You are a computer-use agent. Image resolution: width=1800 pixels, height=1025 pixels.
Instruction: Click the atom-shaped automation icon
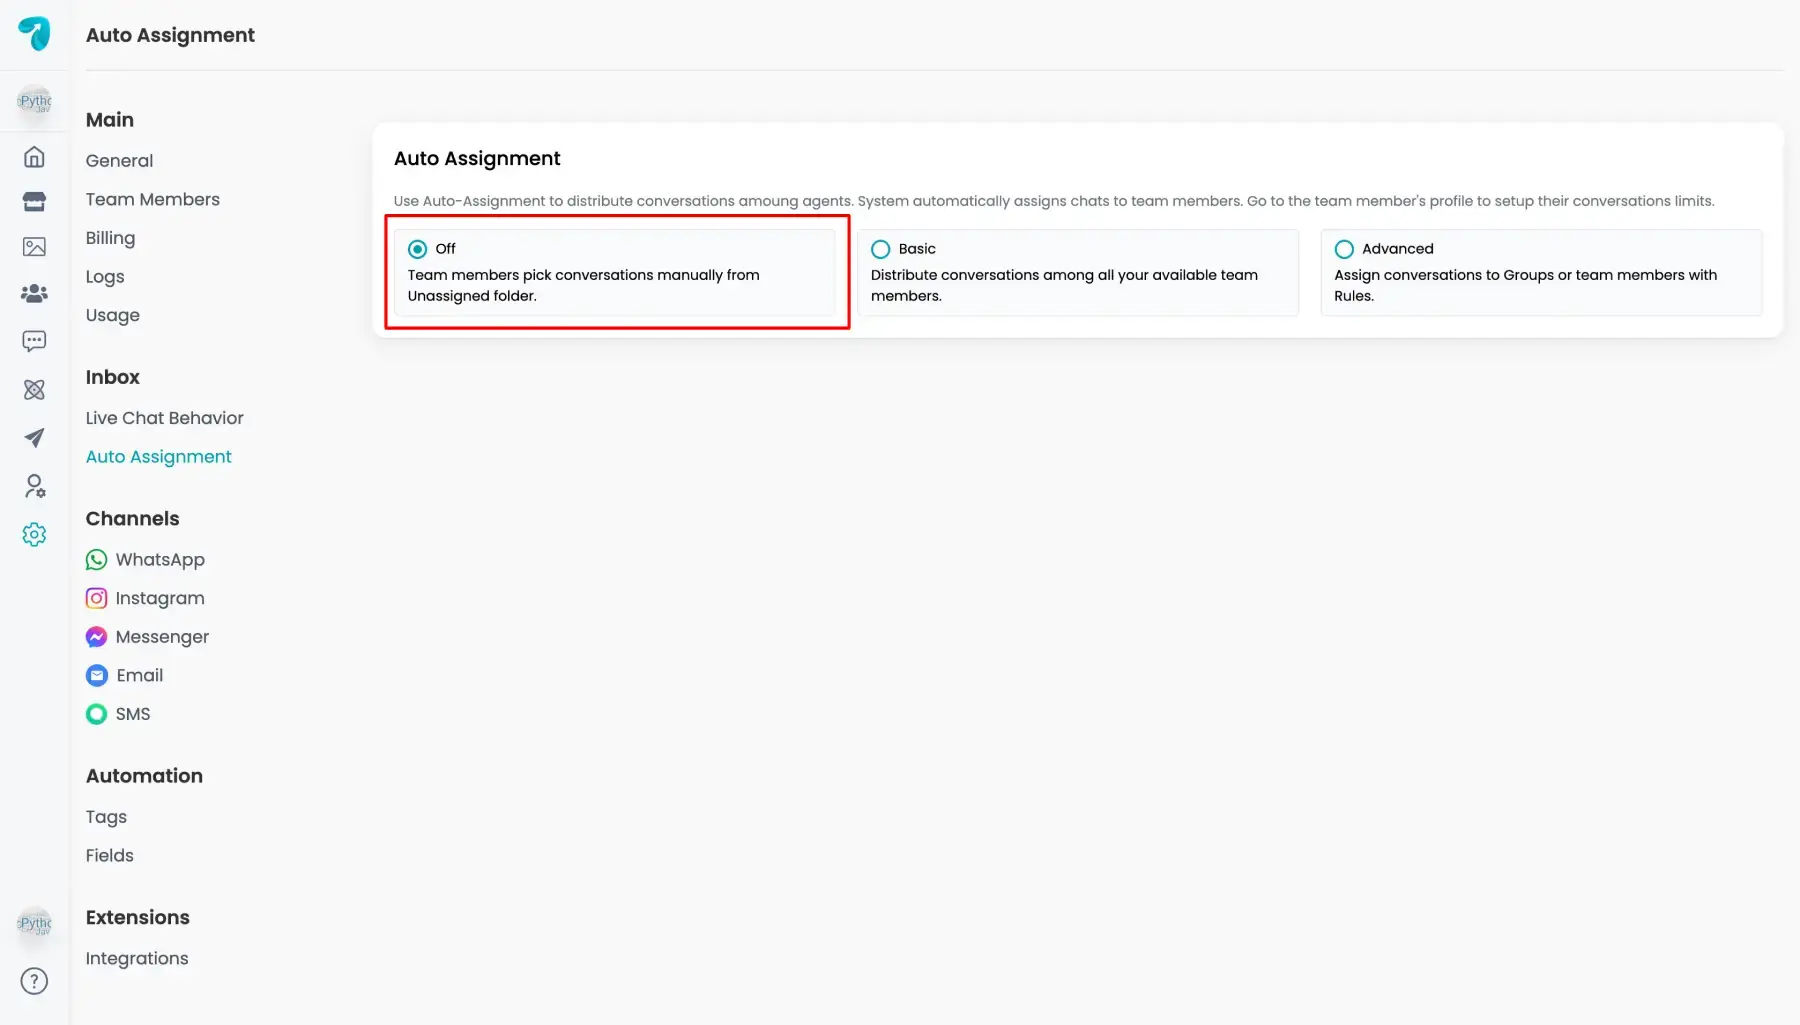[34, 390]
